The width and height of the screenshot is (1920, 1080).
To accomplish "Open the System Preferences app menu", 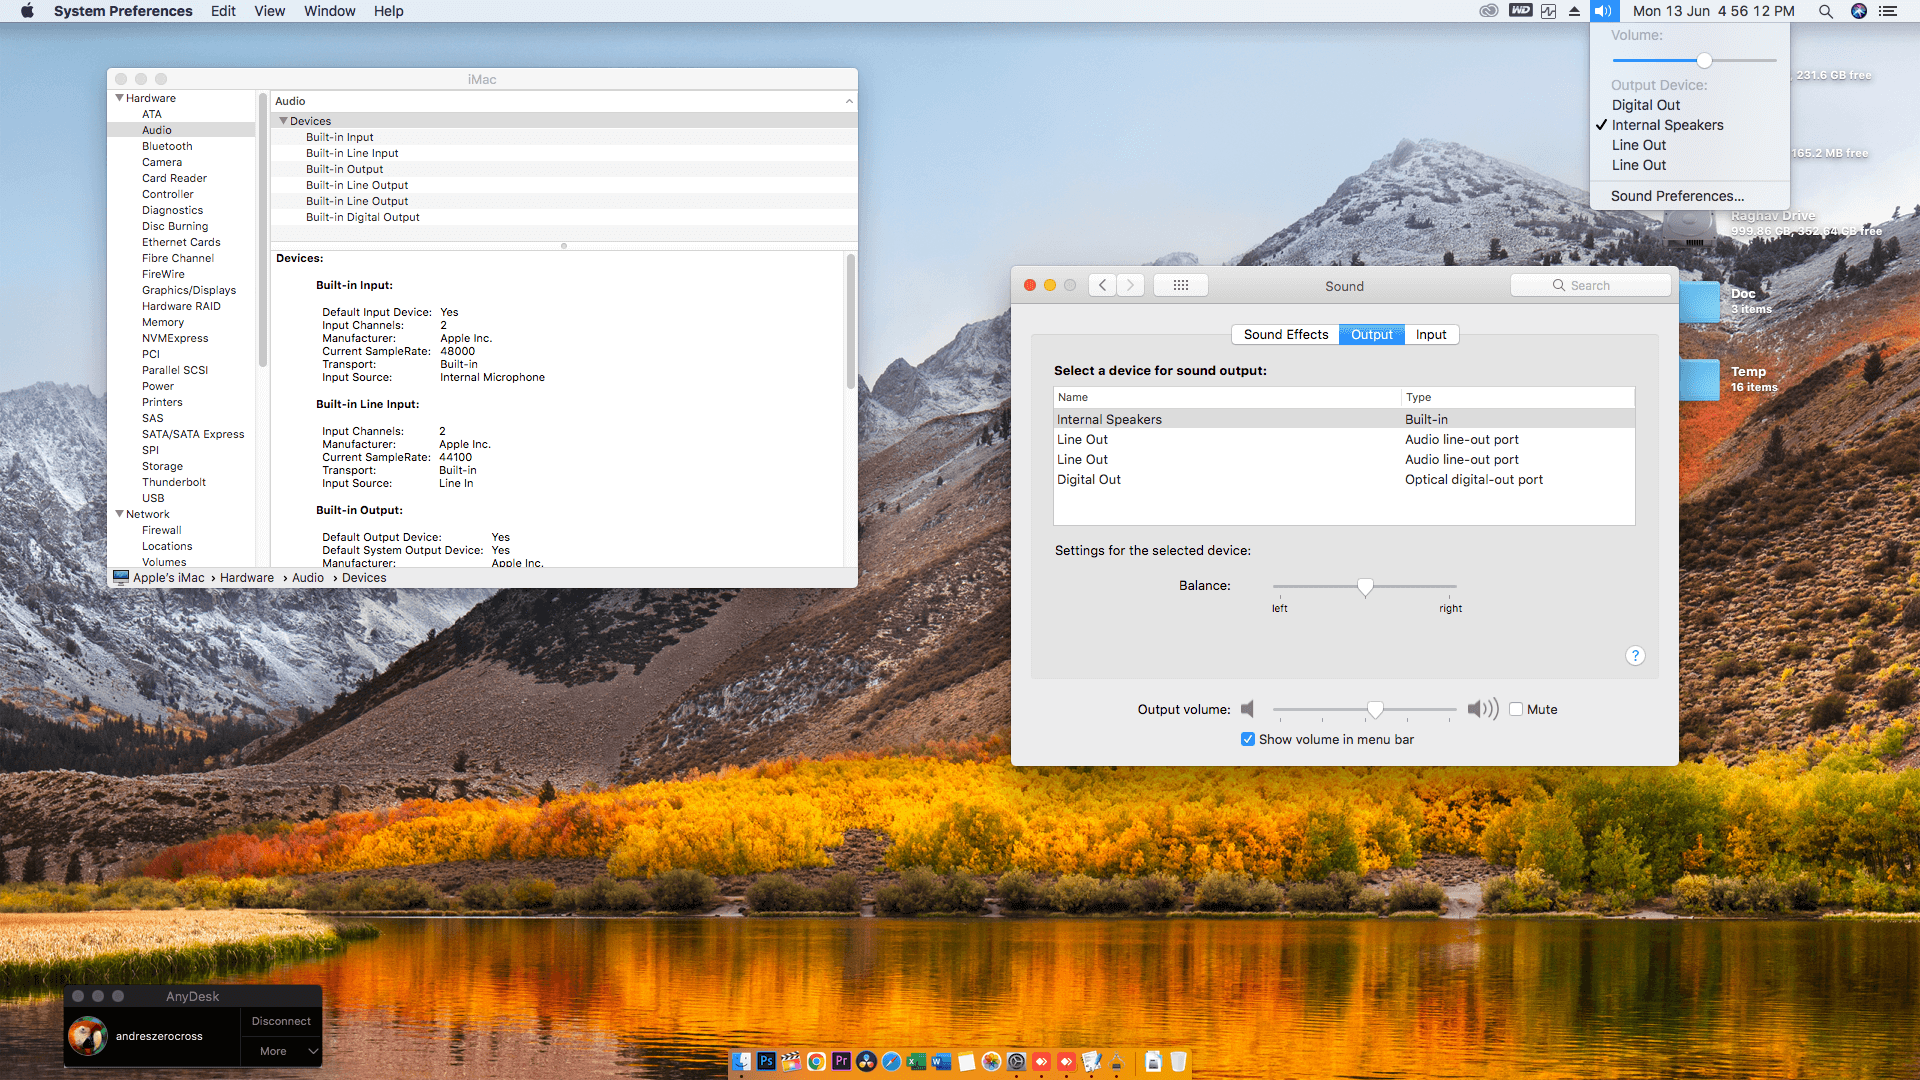I will pyautogui.click(x=123, y=11).
